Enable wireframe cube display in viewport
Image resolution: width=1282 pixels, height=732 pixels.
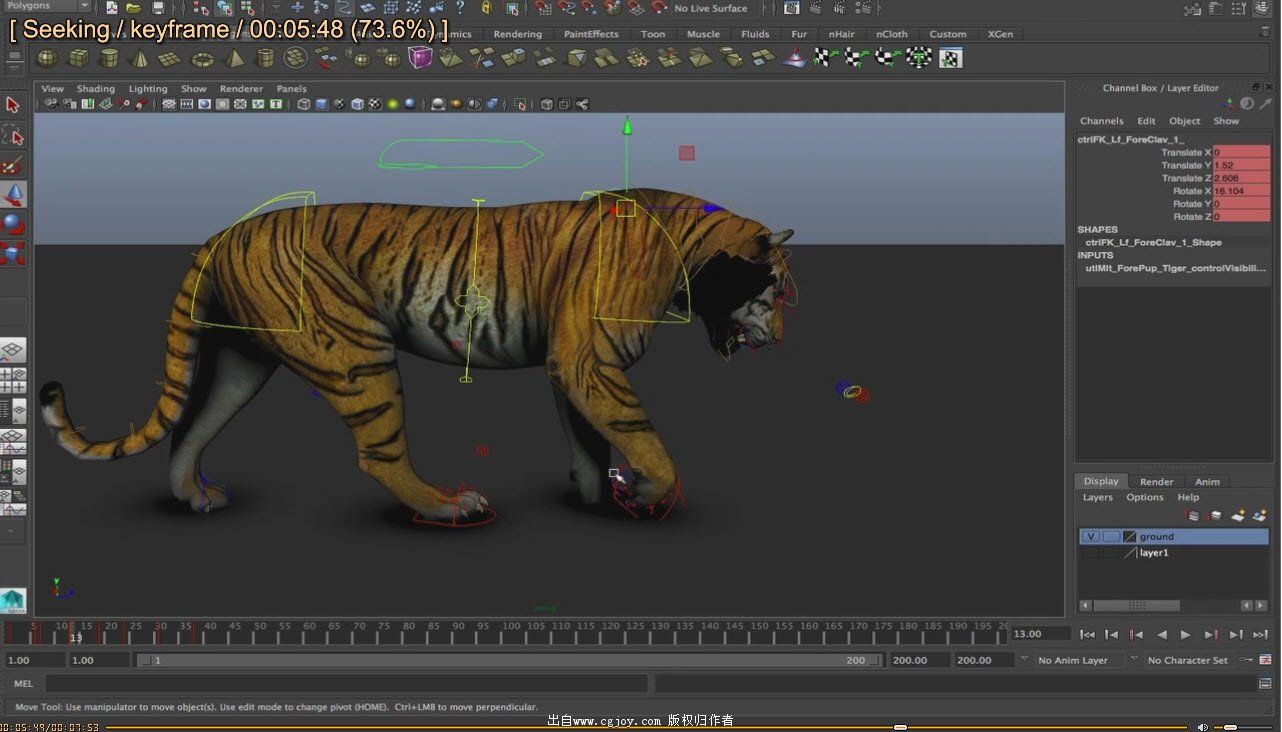304,104
